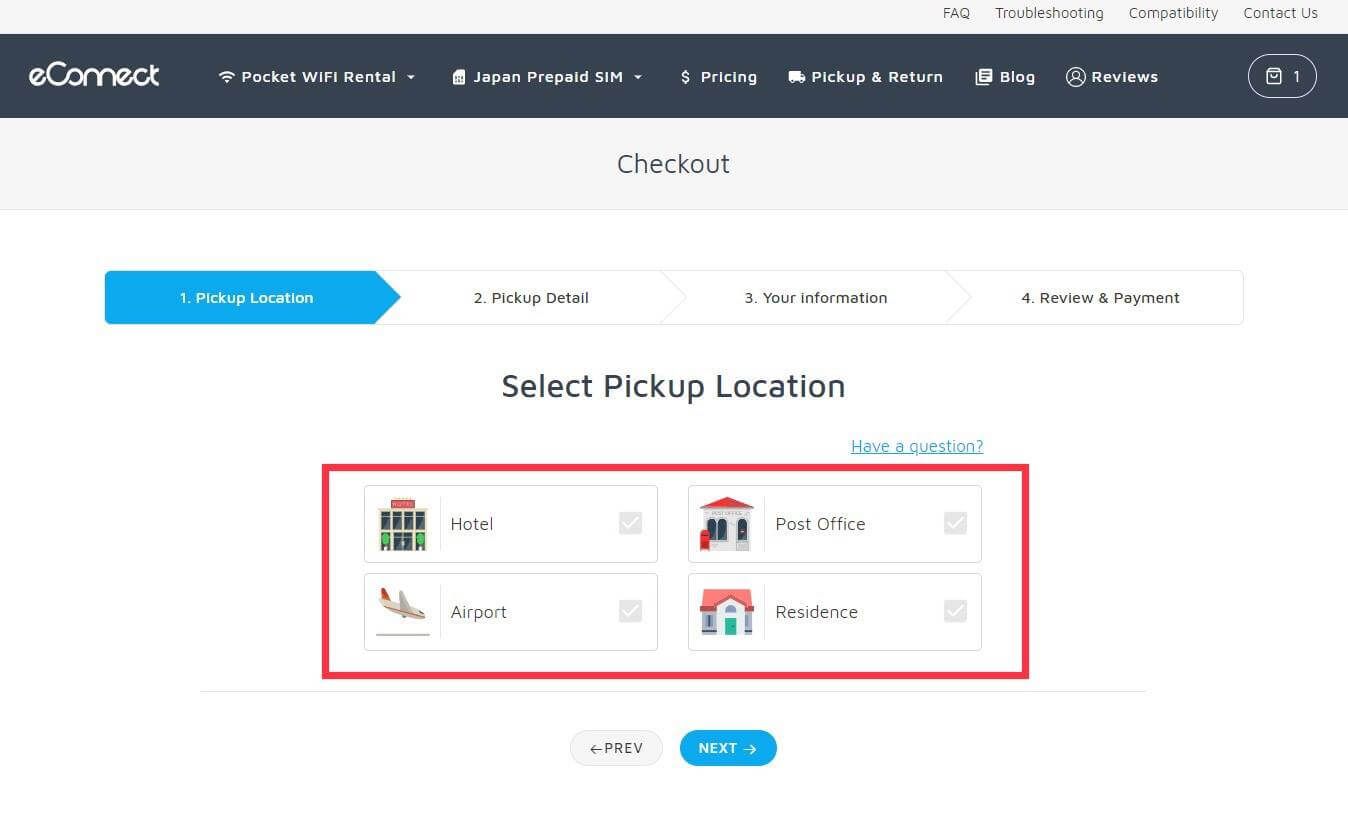Select the Hotel building icon
Viewport: 1348px width, 827px height.
click(403, 524)
